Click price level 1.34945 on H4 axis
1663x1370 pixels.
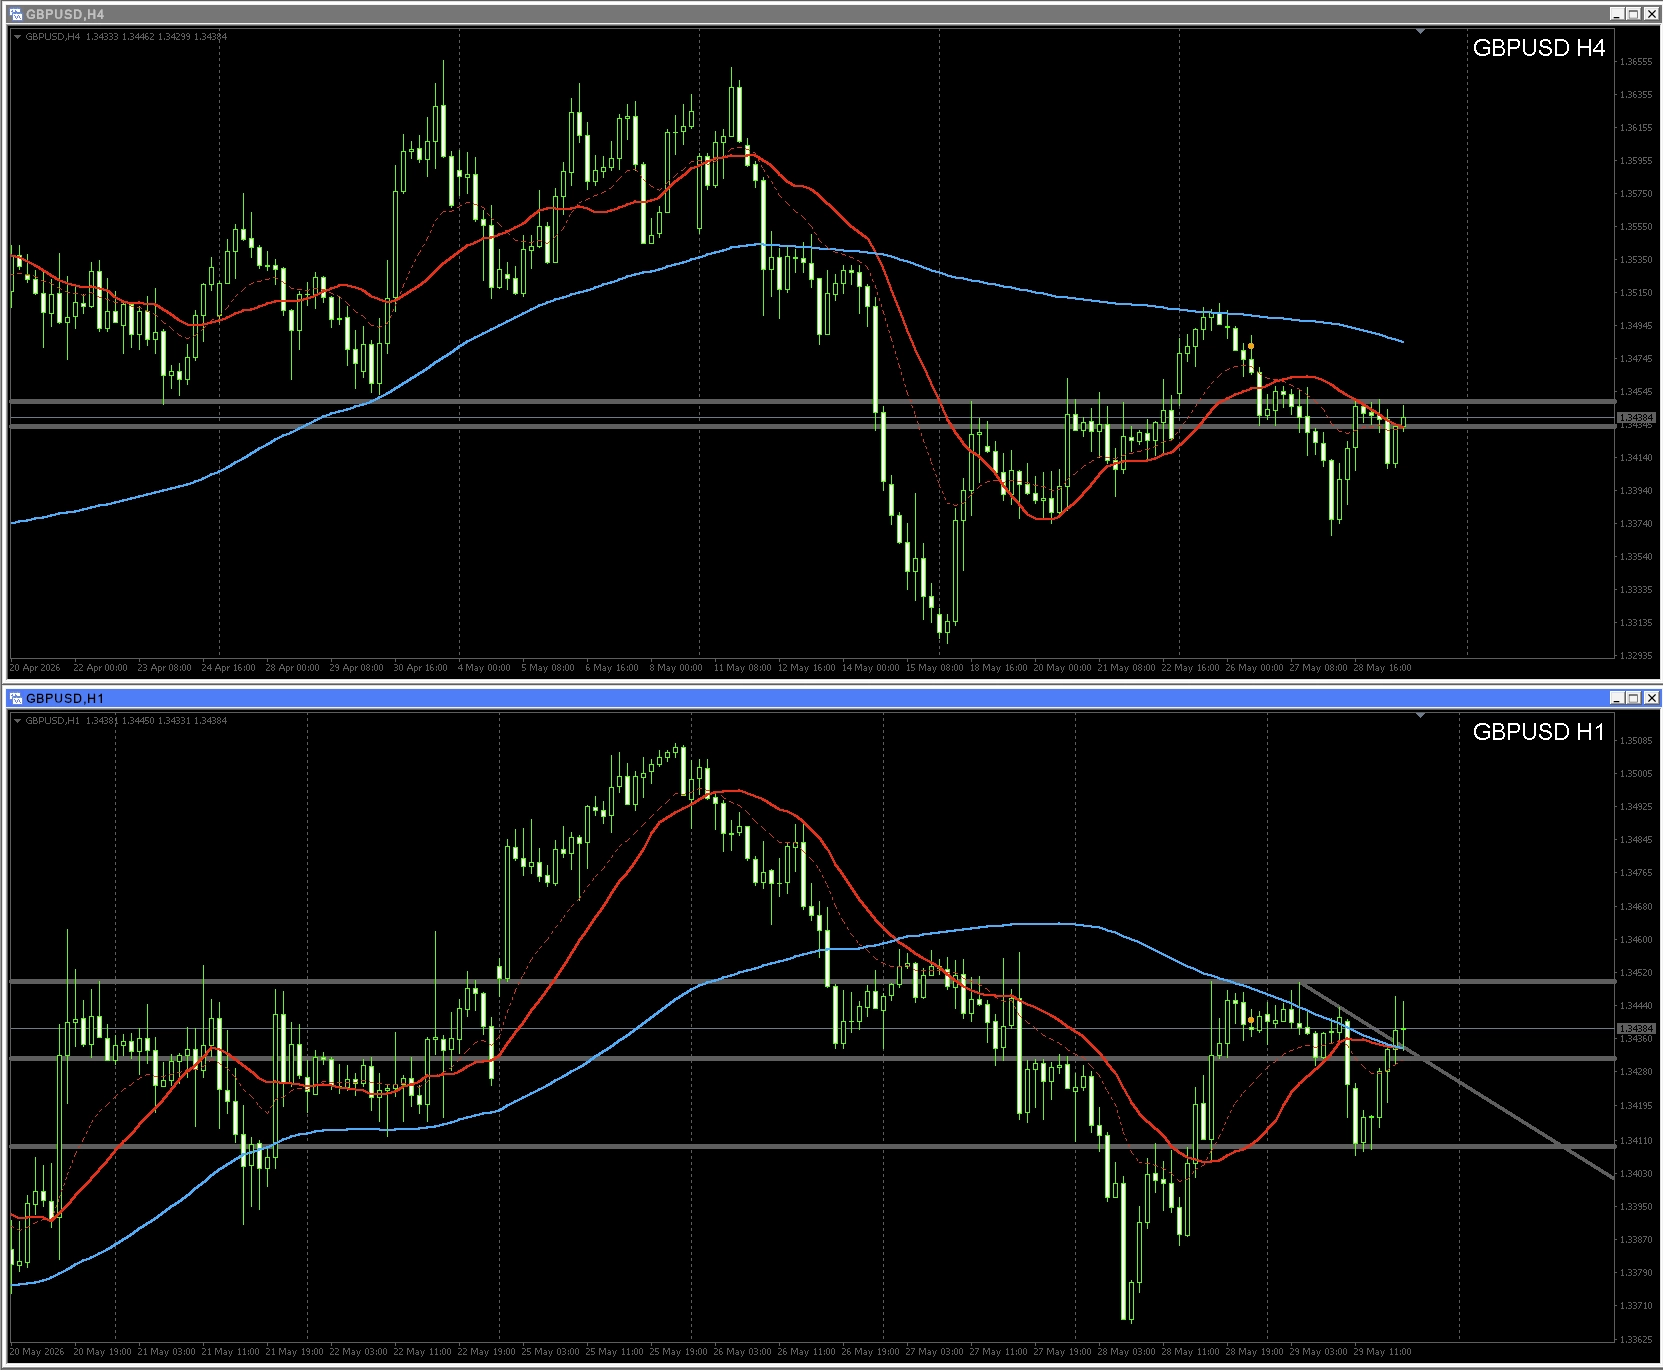pyautogui.click(x=1636, y=326)
